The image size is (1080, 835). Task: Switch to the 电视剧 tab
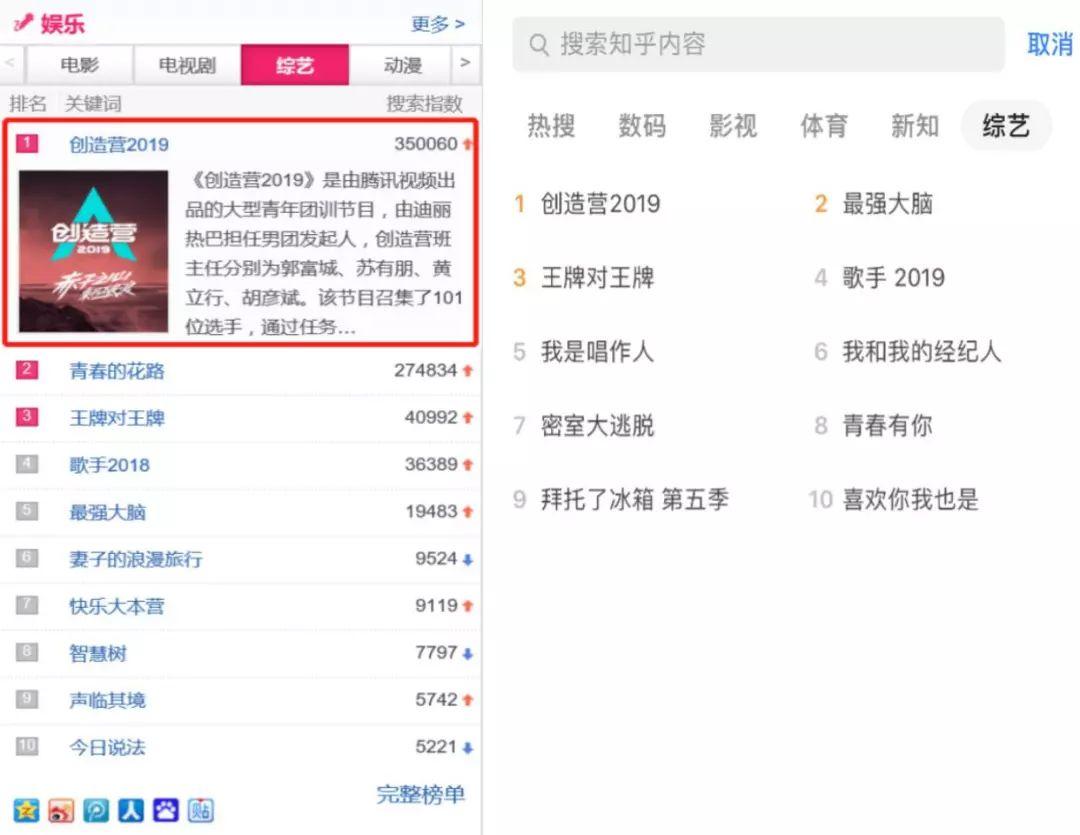click(x=187, y=65)
